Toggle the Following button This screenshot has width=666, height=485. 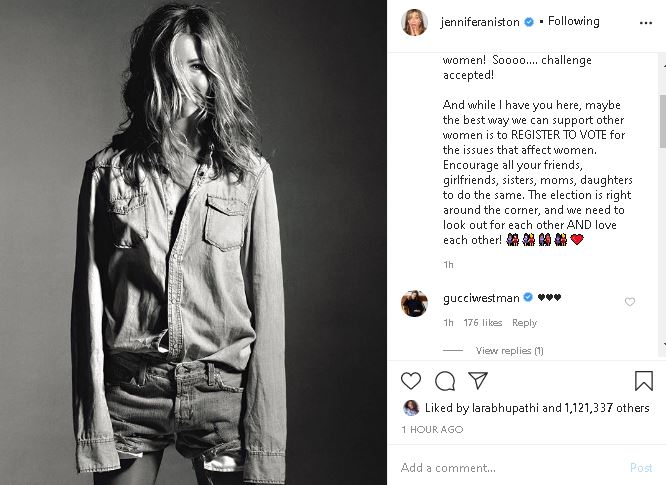[x=574, y=21]
